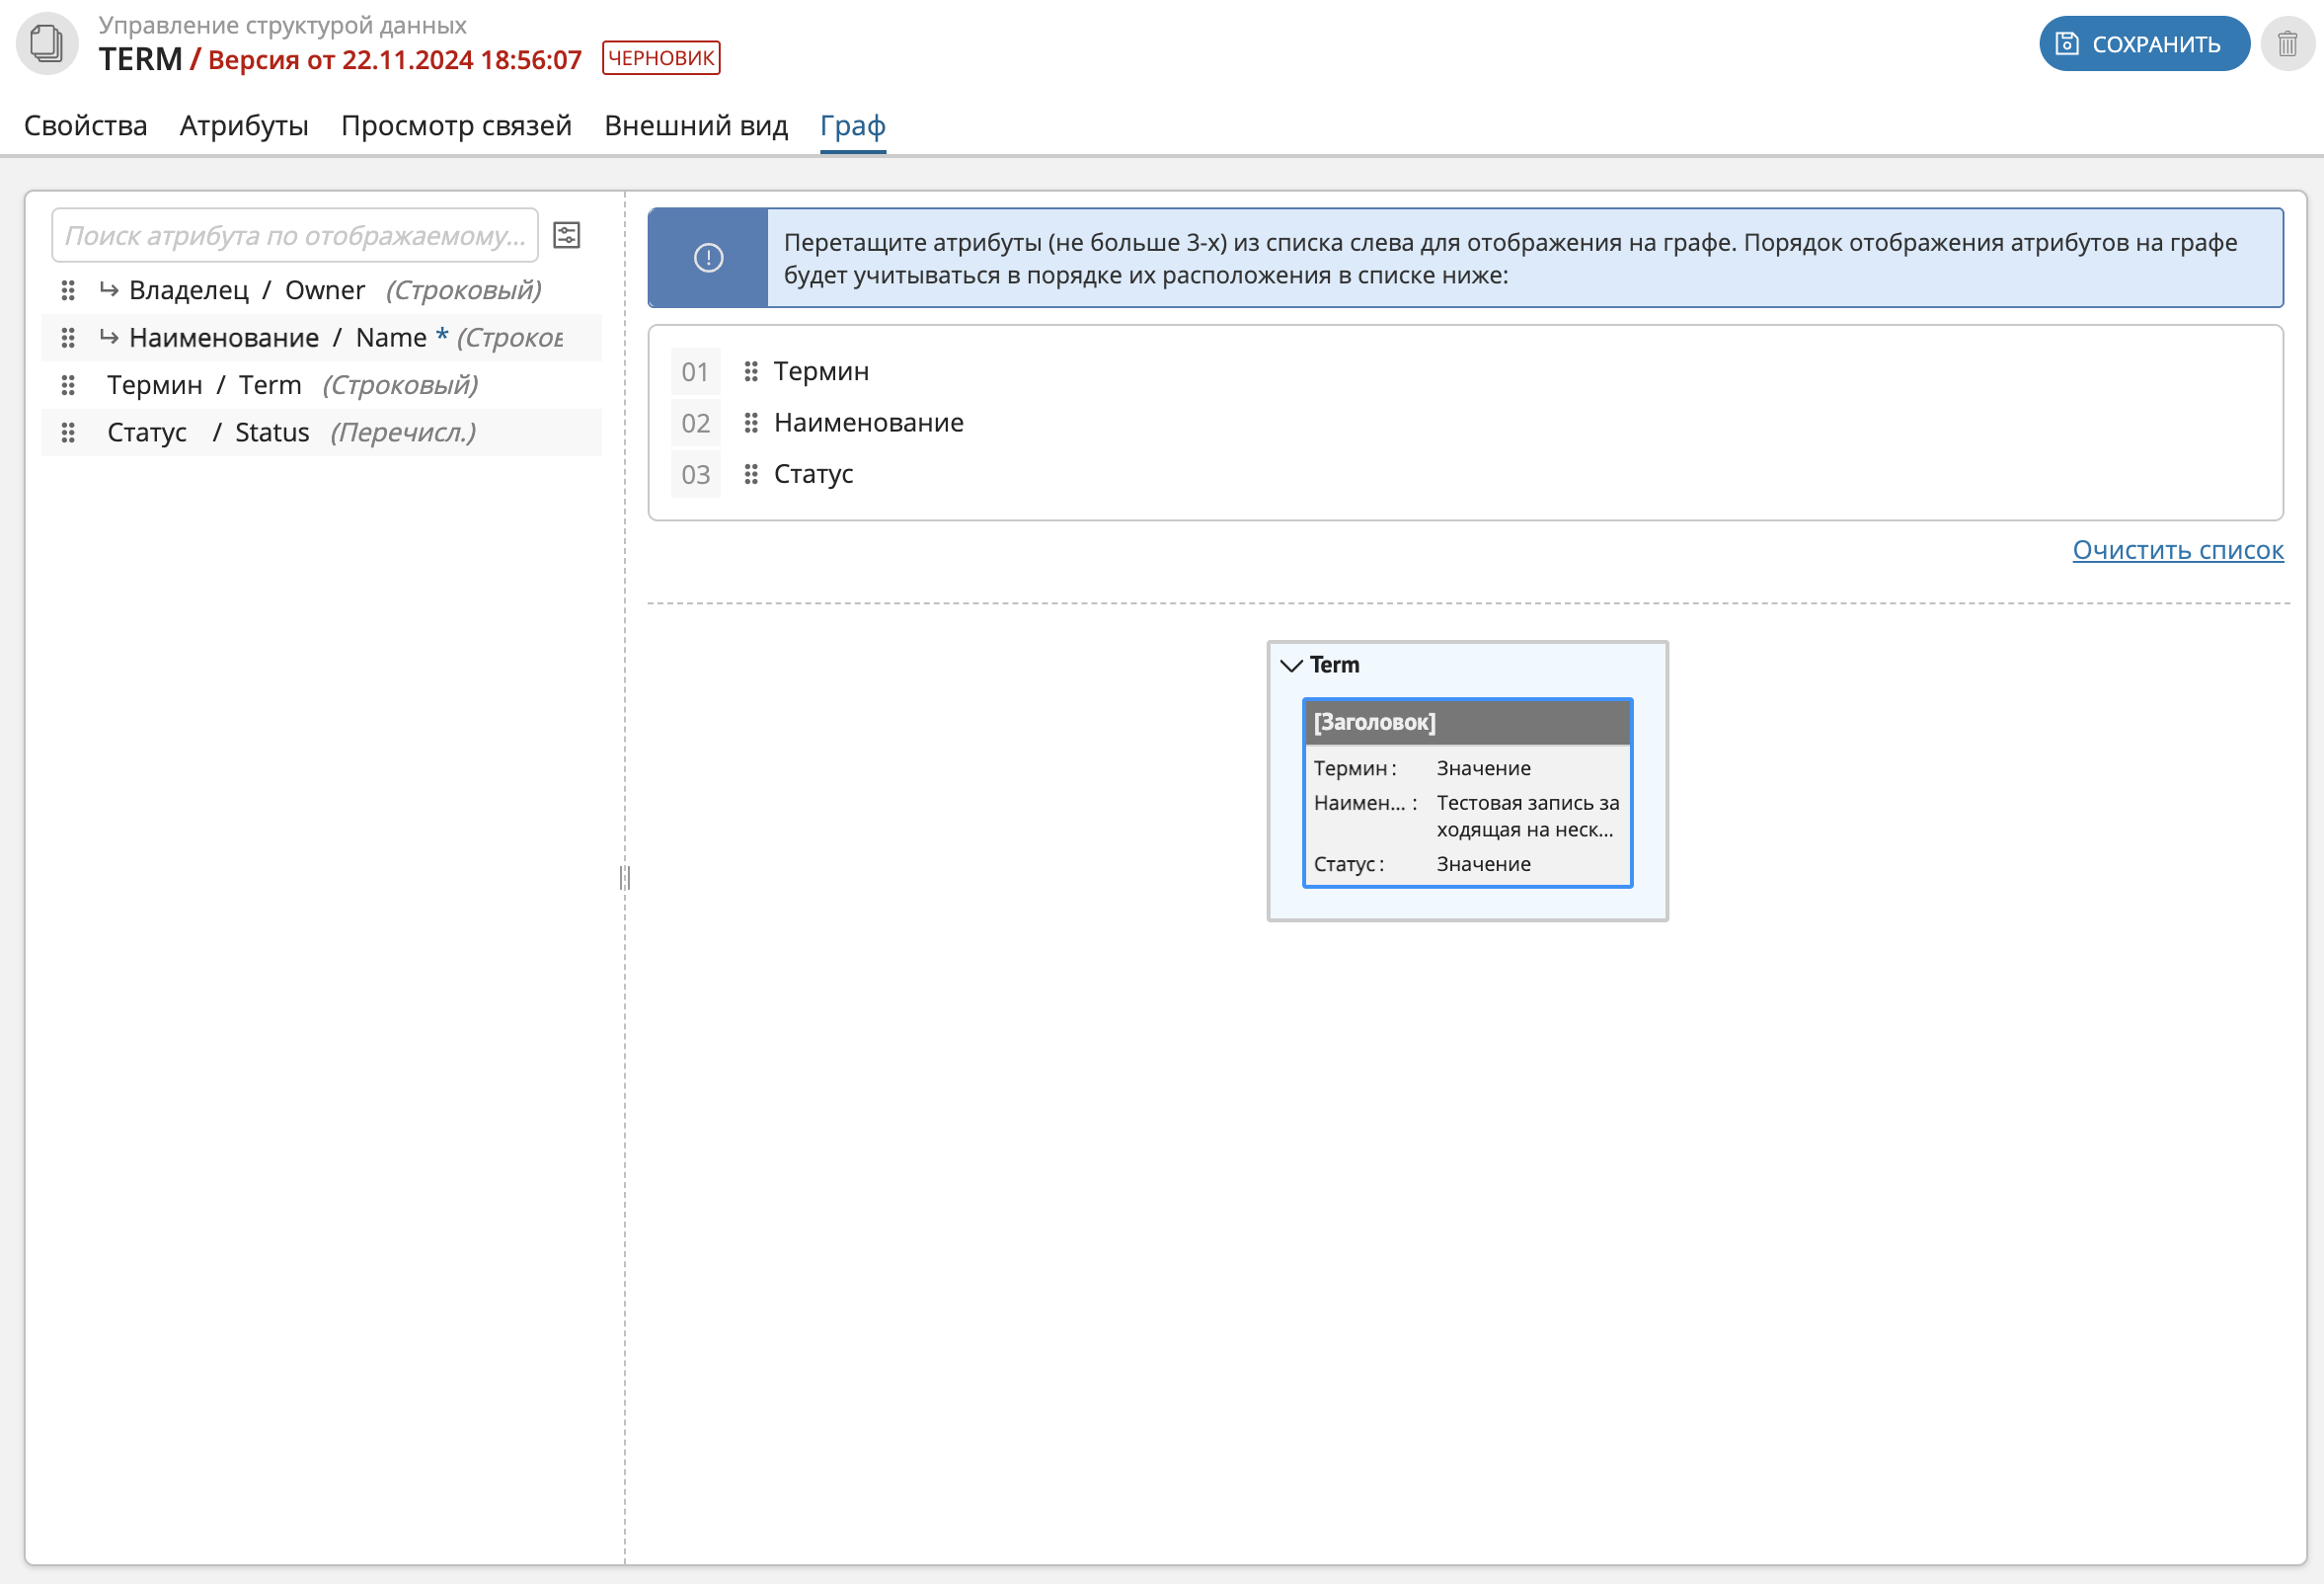The width and height of the screenshot is (2324, 1584).
Task: Click drag handle of Владелец attribute
Action: pos(68,290)
